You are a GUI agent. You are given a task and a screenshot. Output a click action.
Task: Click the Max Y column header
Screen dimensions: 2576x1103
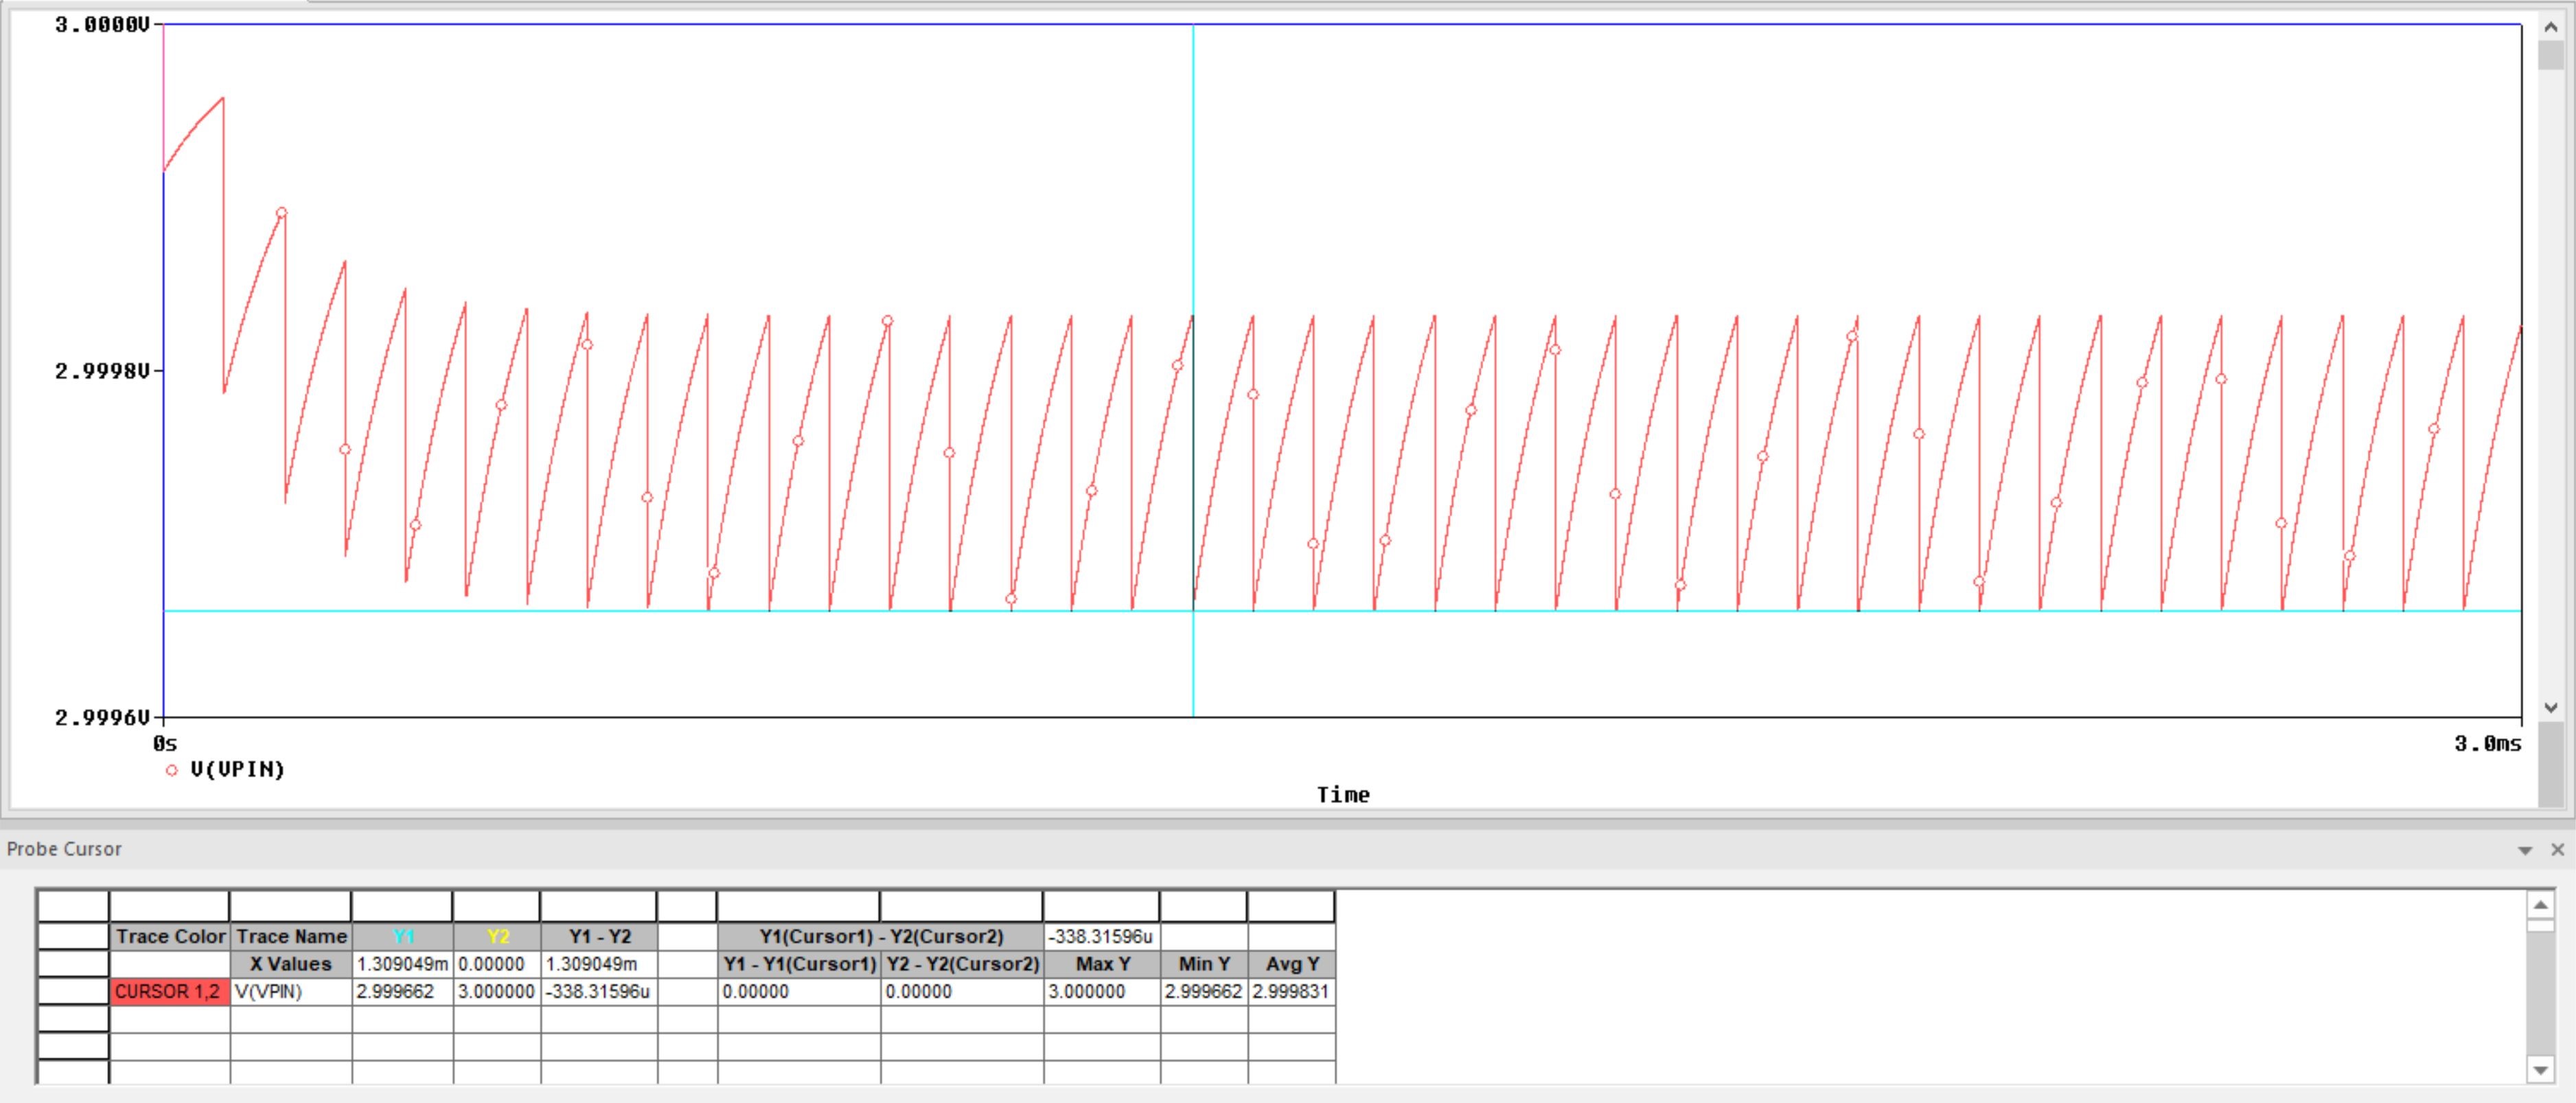tap(1102, 964)
